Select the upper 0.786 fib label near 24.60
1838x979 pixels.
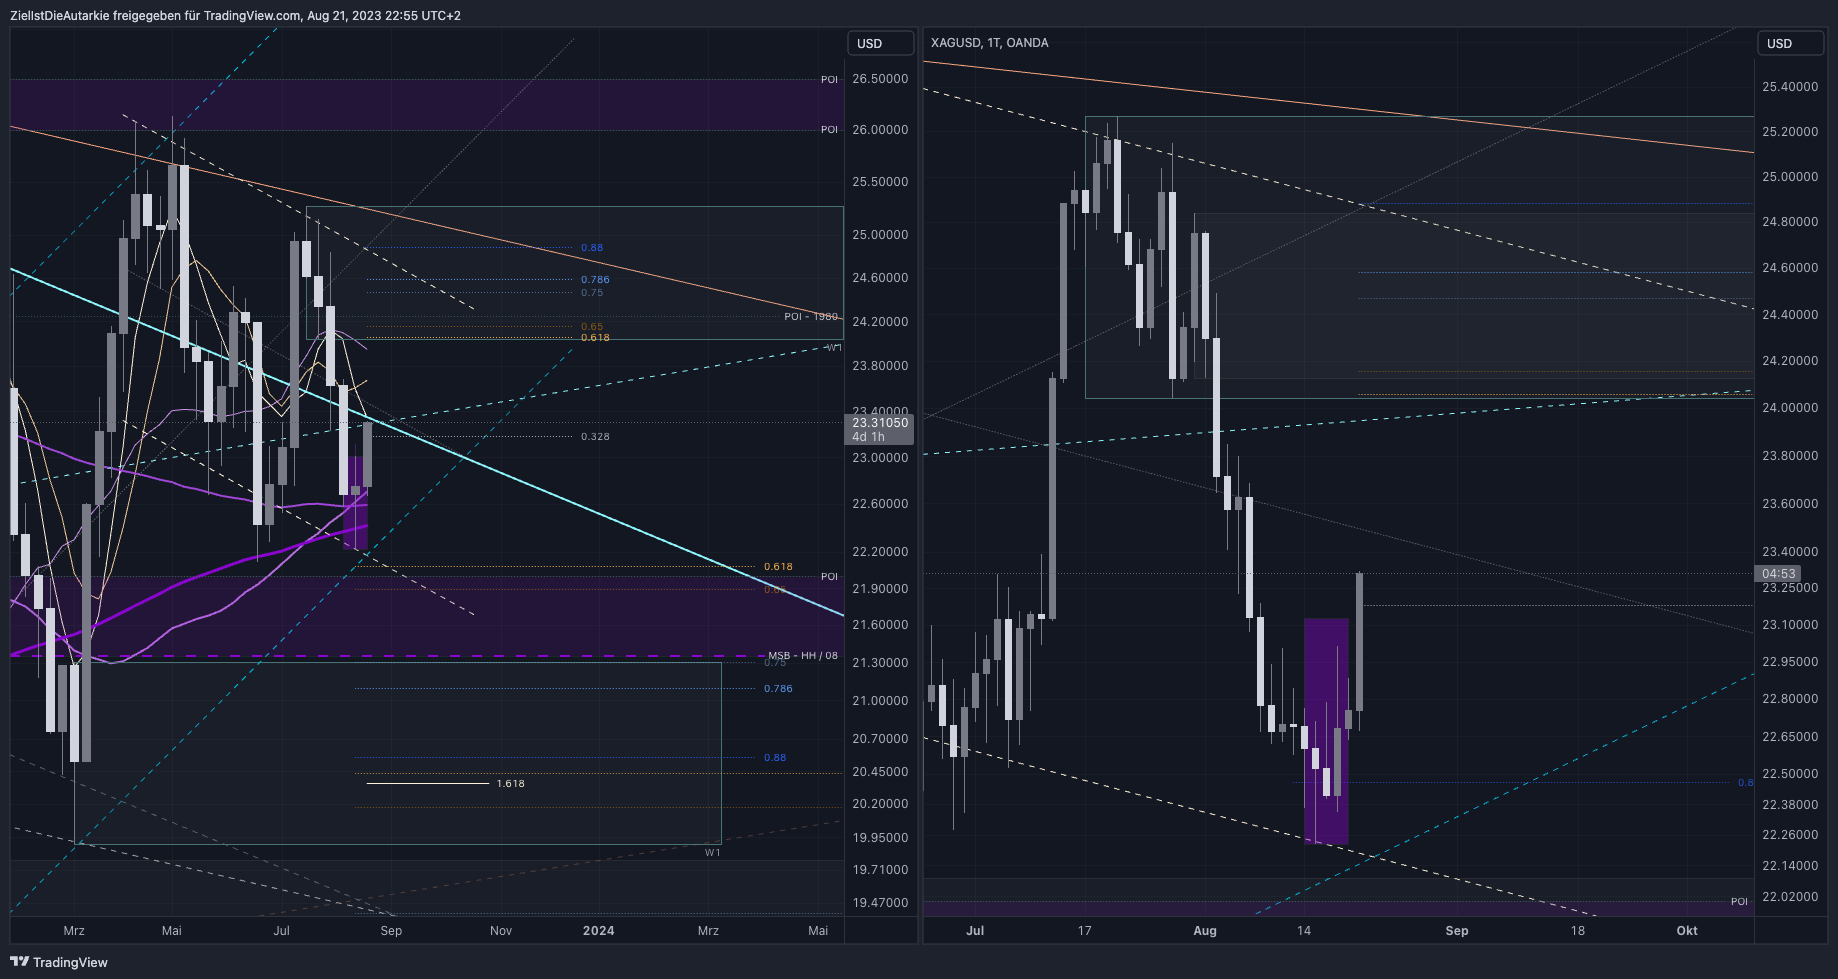(x=595, y=280)
